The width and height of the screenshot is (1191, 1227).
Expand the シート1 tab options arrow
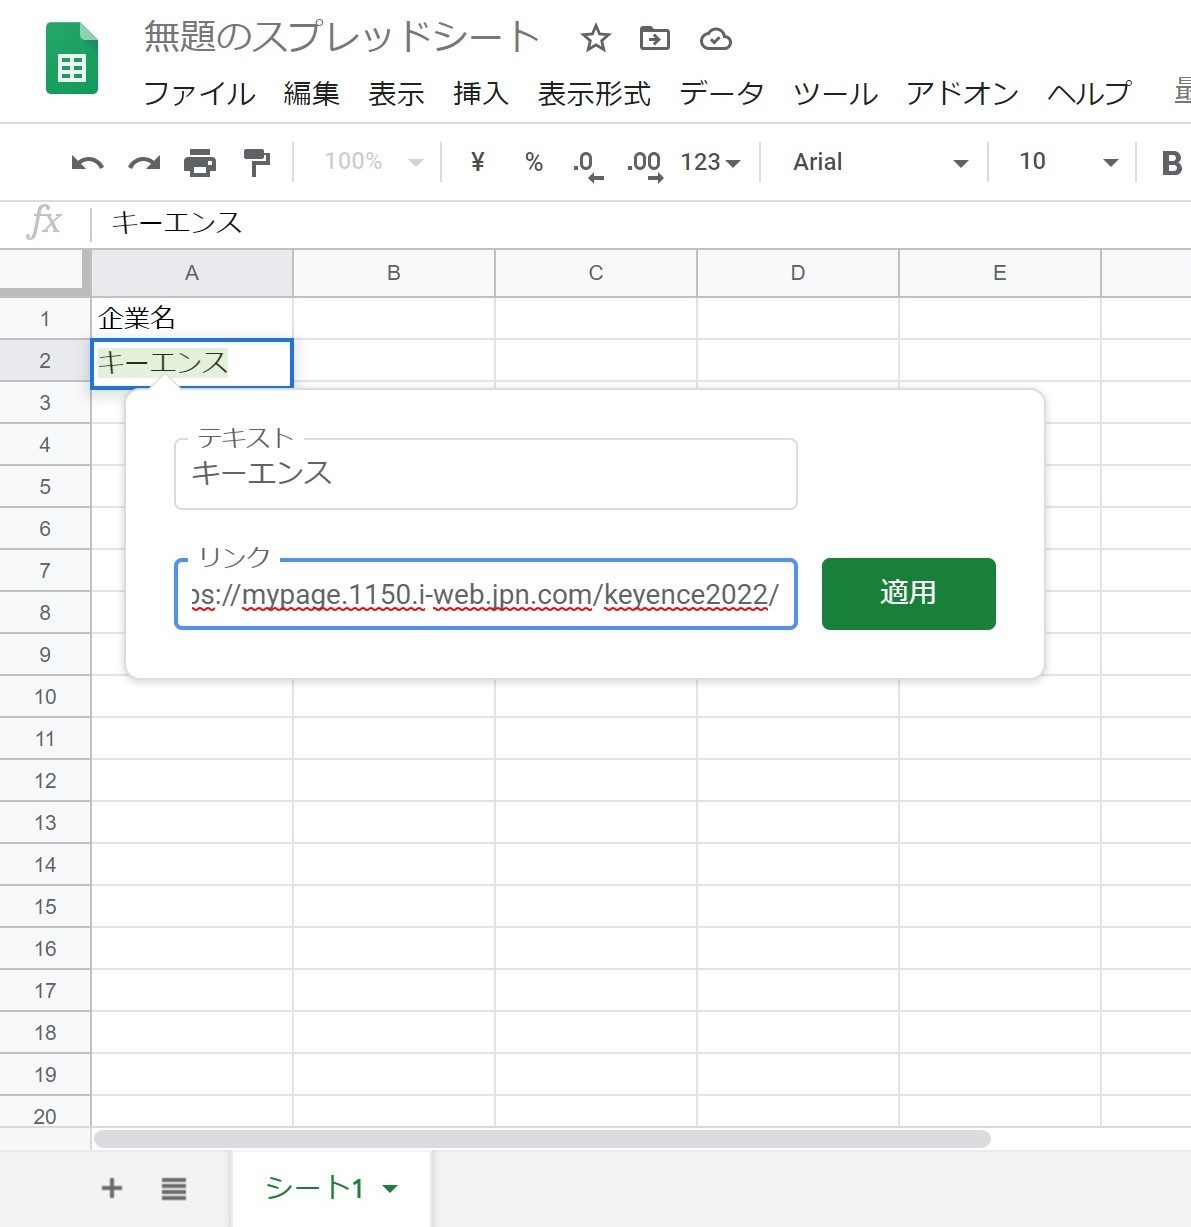click(390, 1189)
